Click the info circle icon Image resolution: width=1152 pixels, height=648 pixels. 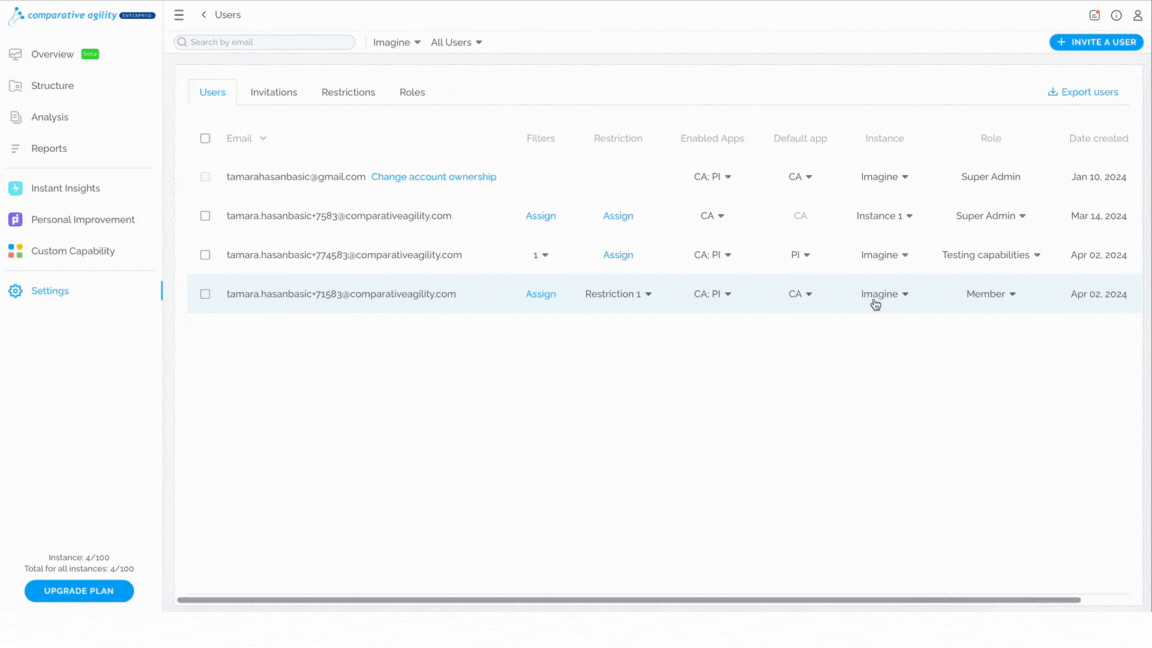(x=1116, y=15)
